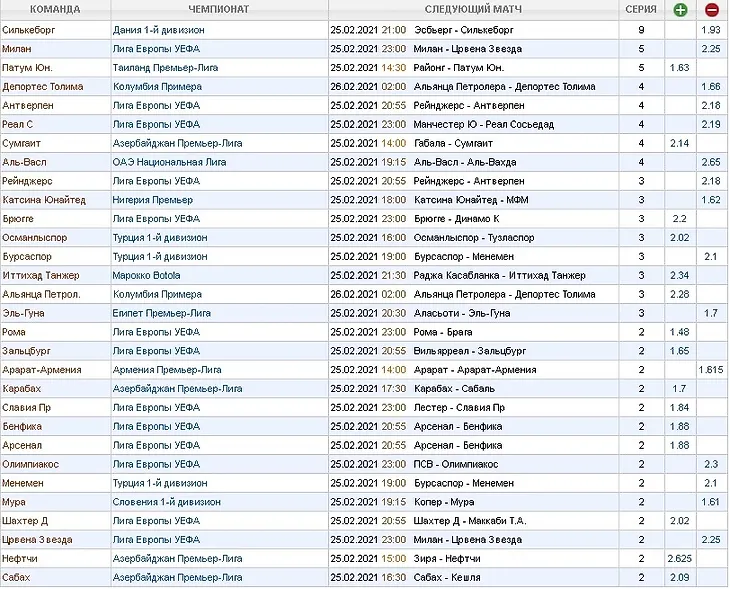Click match Зиря - Нефтчи

click(447, 559)
